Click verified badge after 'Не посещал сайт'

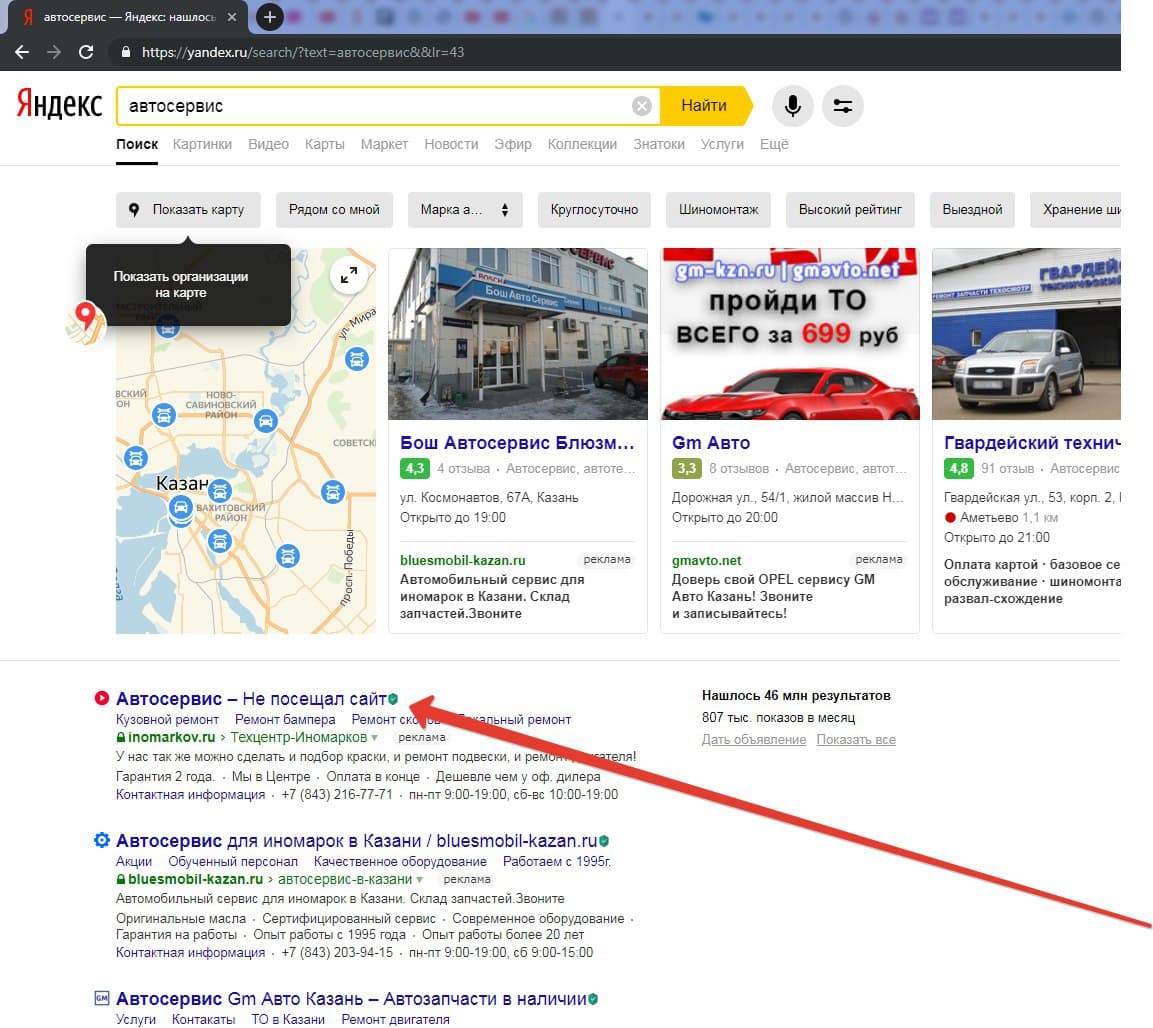(x=393, y=699)
